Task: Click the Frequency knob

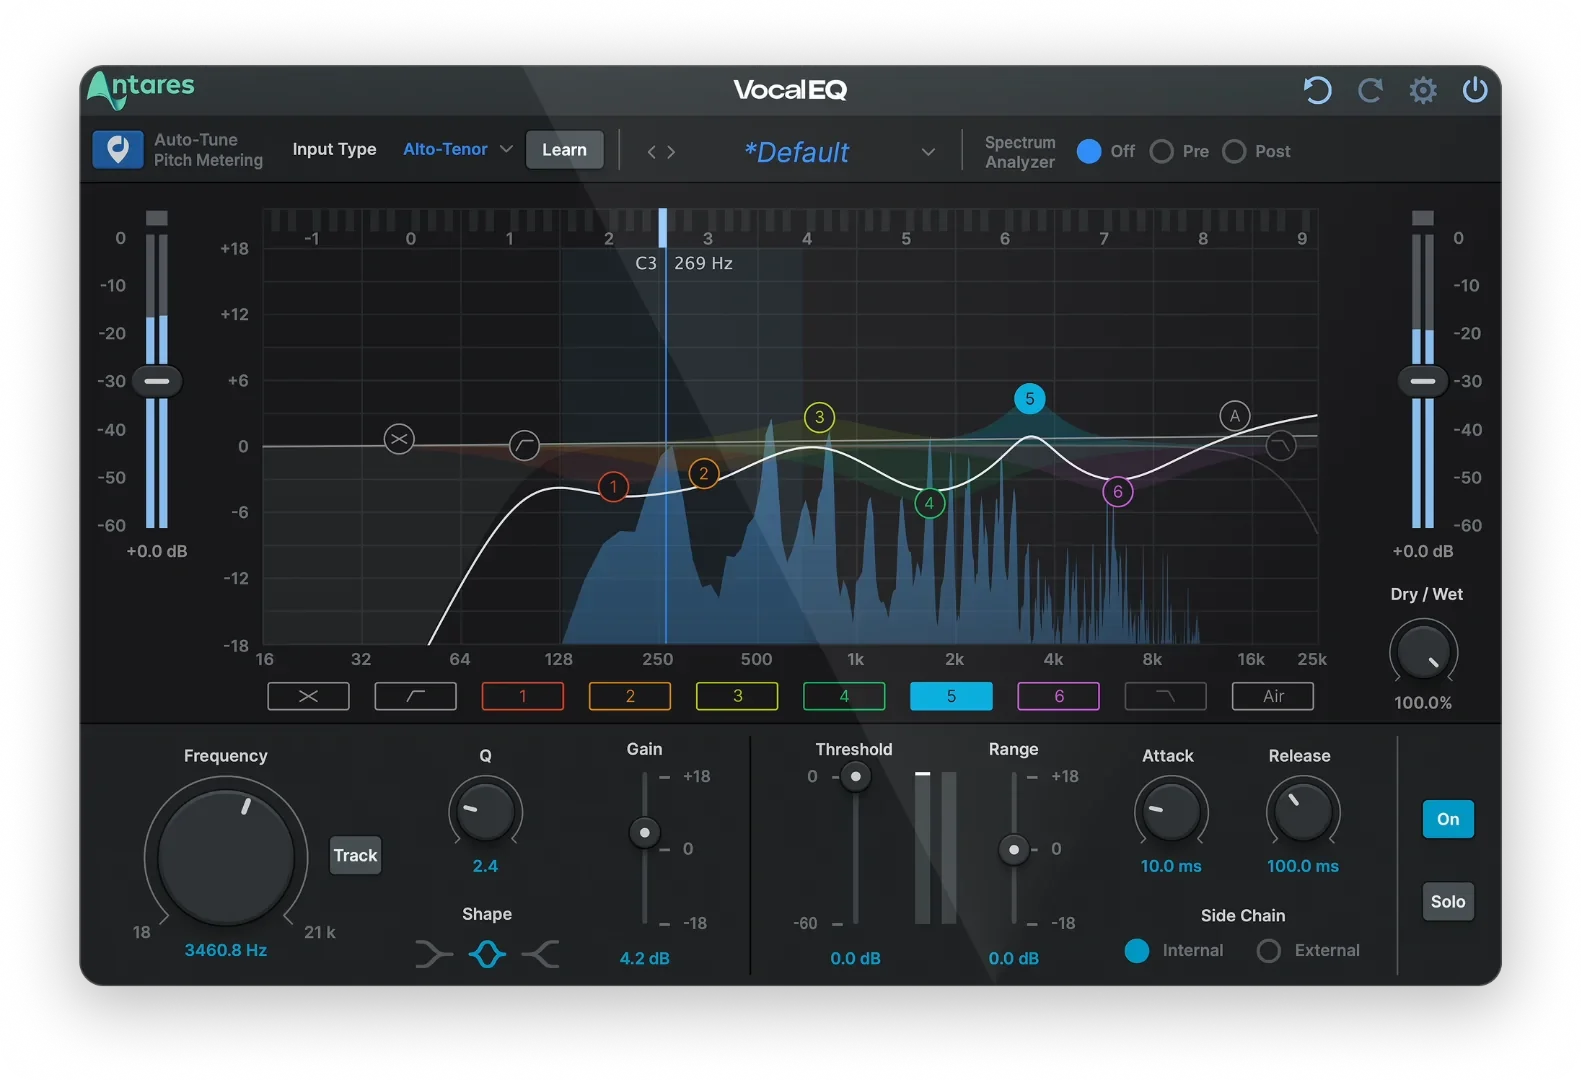Action: coord(226,856)
